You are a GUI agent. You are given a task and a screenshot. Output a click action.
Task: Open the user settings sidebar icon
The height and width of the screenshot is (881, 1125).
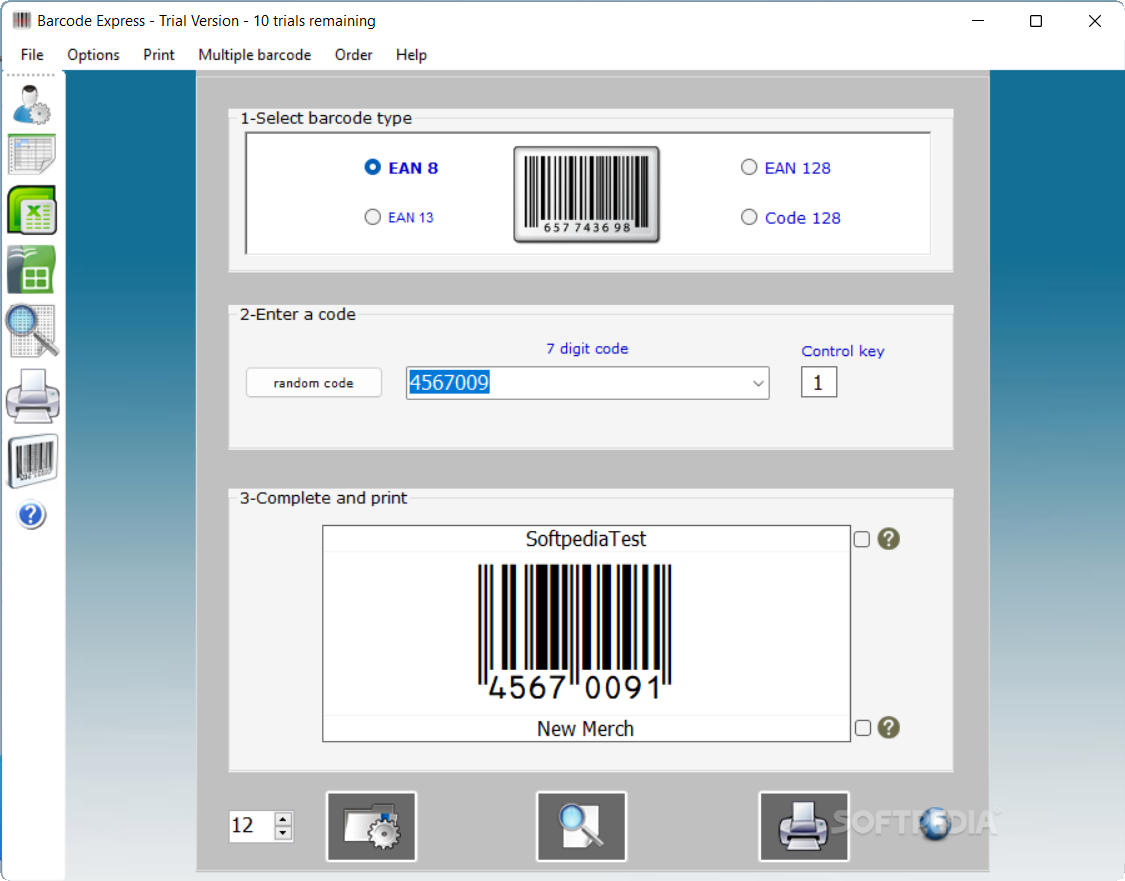[32, 105]
